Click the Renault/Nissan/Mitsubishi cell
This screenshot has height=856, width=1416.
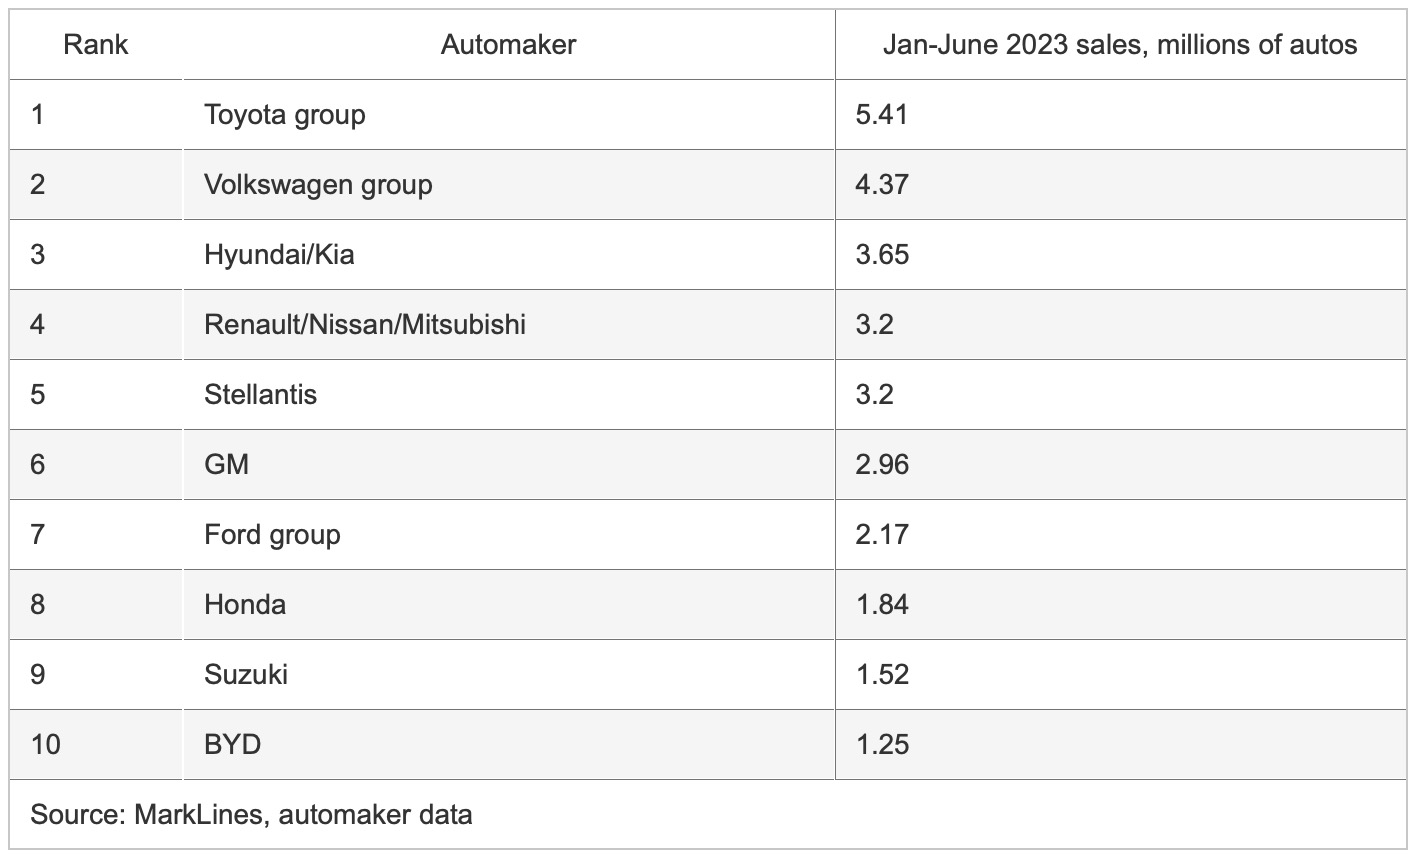click(365, 324)
